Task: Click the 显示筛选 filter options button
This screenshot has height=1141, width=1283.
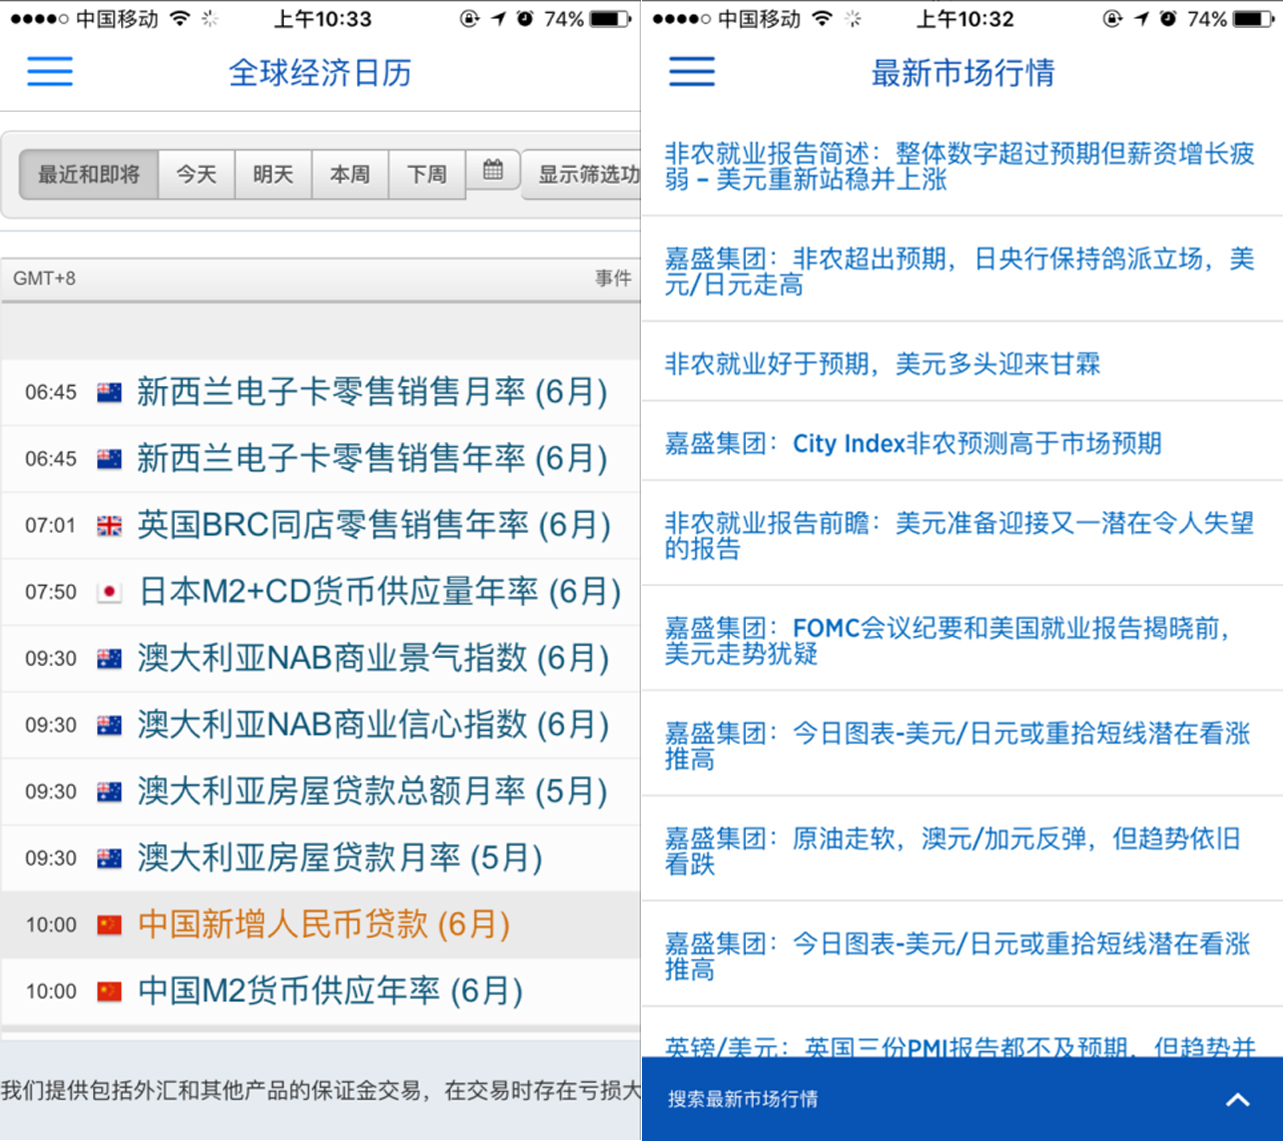Action: point(582,174)
